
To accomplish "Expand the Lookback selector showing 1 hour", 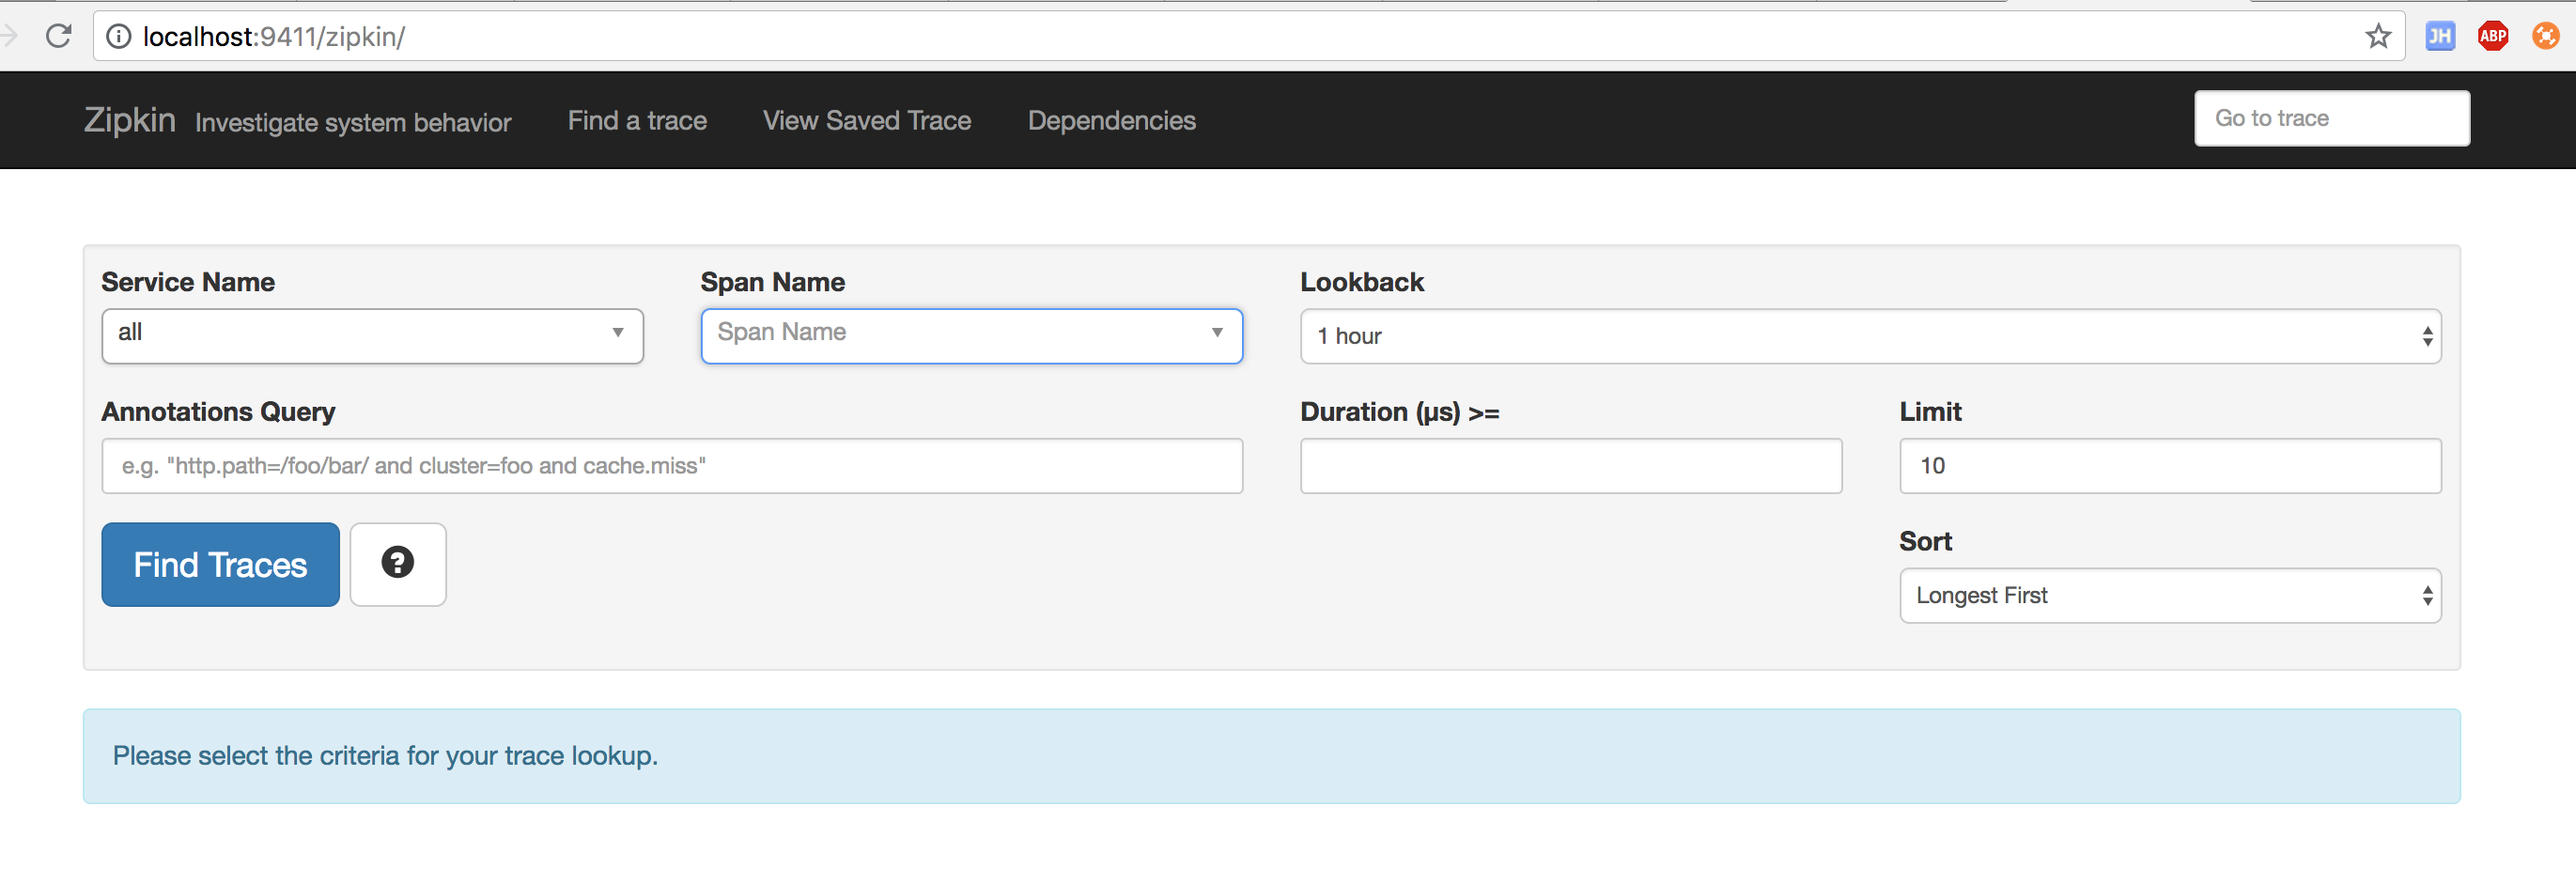I will click(x=1870, y=336).
